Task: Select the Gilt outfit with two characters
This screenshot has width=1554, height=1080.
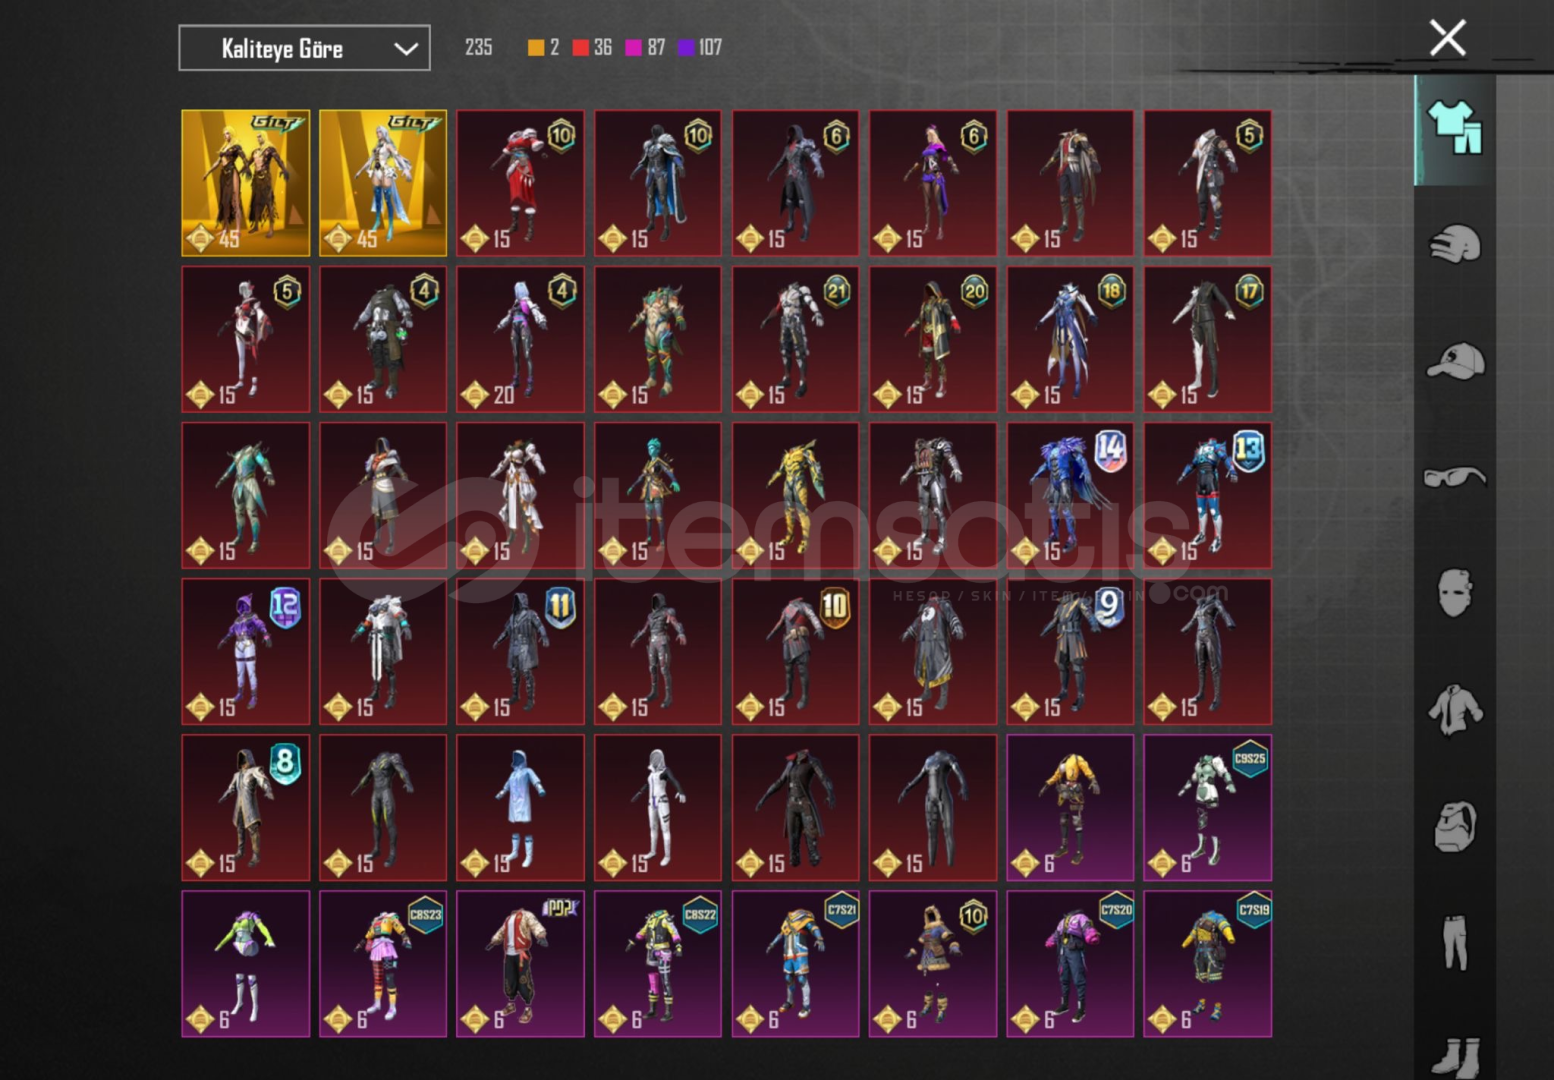Action: [246, 183]
